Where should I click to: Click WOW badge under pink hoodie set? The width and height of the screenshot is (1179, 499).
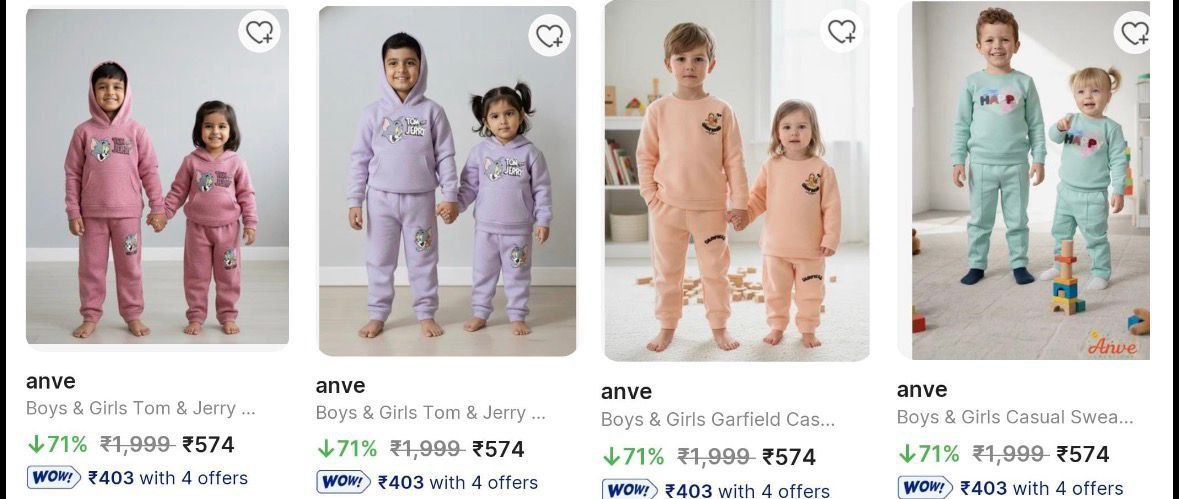(x=55, y=477)
